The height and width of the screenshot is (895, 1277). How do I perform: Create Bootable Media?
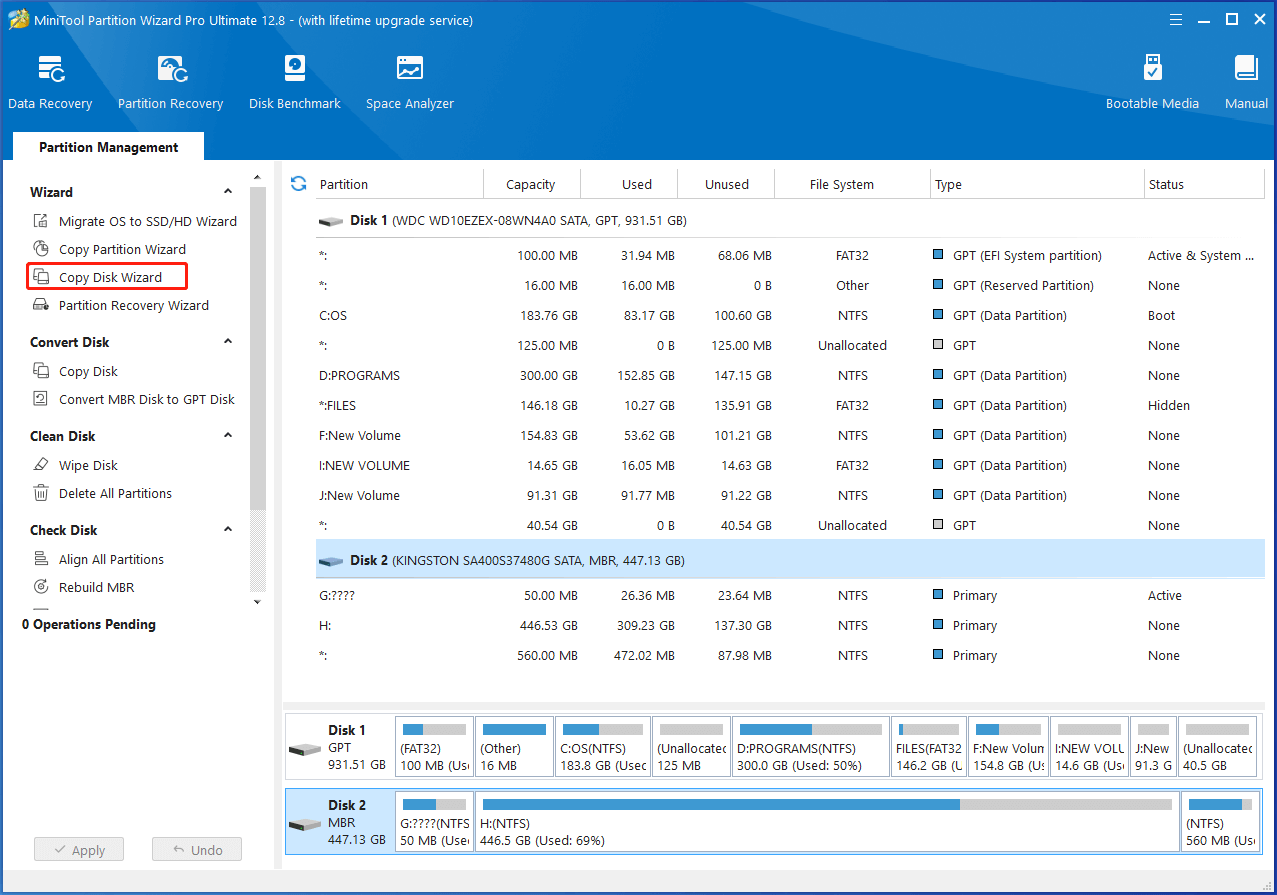tap(1152, 82)
